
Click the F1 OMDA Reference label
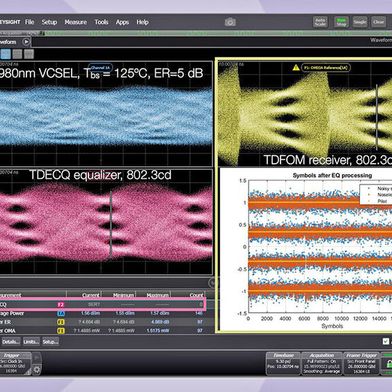pyautogui.click(x=326, y=68)
